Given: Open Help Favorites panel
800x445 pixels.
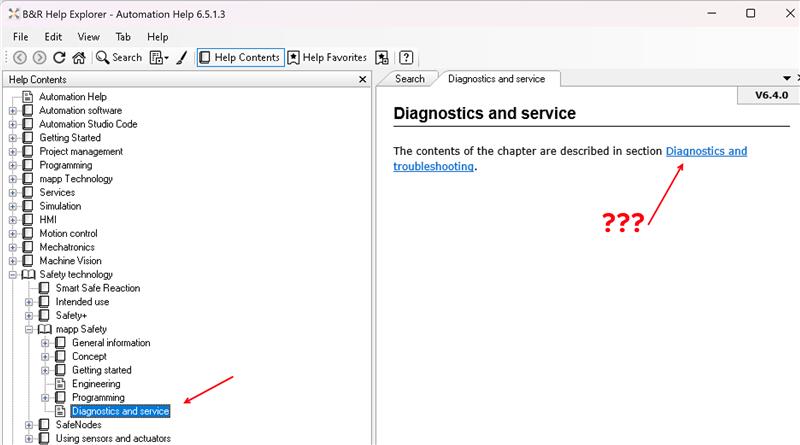Looking at the screenshot, I should pyautogui.click(x=328, y=58).
